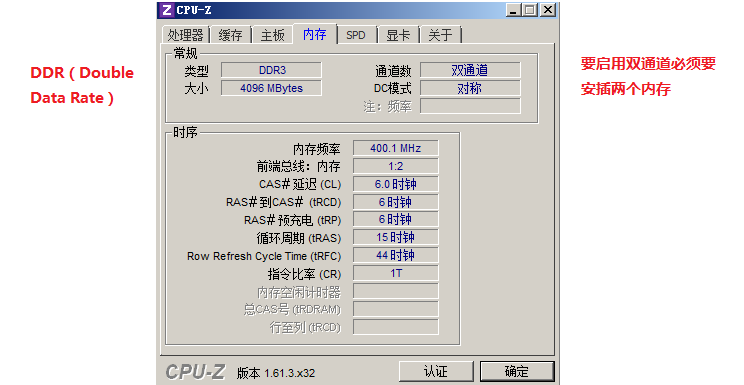744x385 pixels.
Task: Select the 1:2 FSB:DRAM ratio value
Action: [395, 166]
